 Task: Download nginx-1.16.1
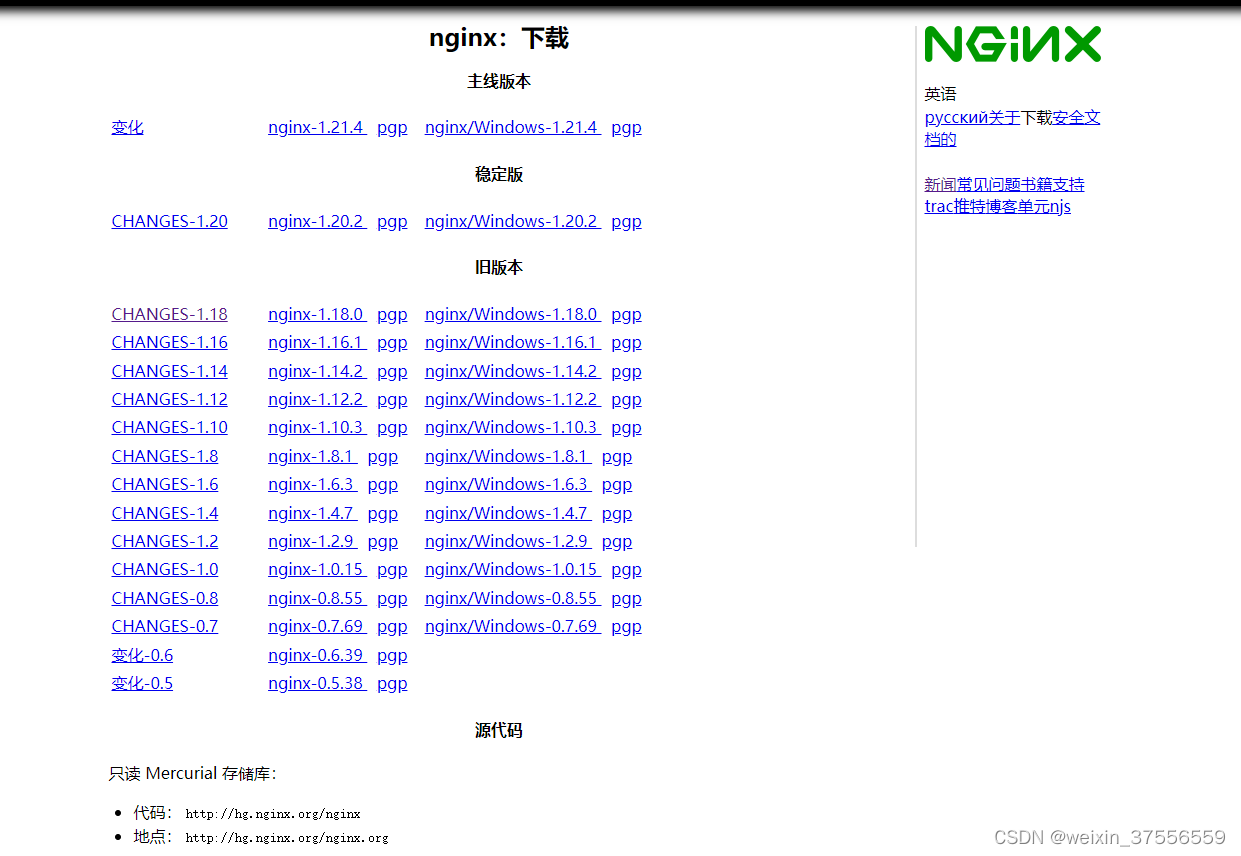pos(317,342)
